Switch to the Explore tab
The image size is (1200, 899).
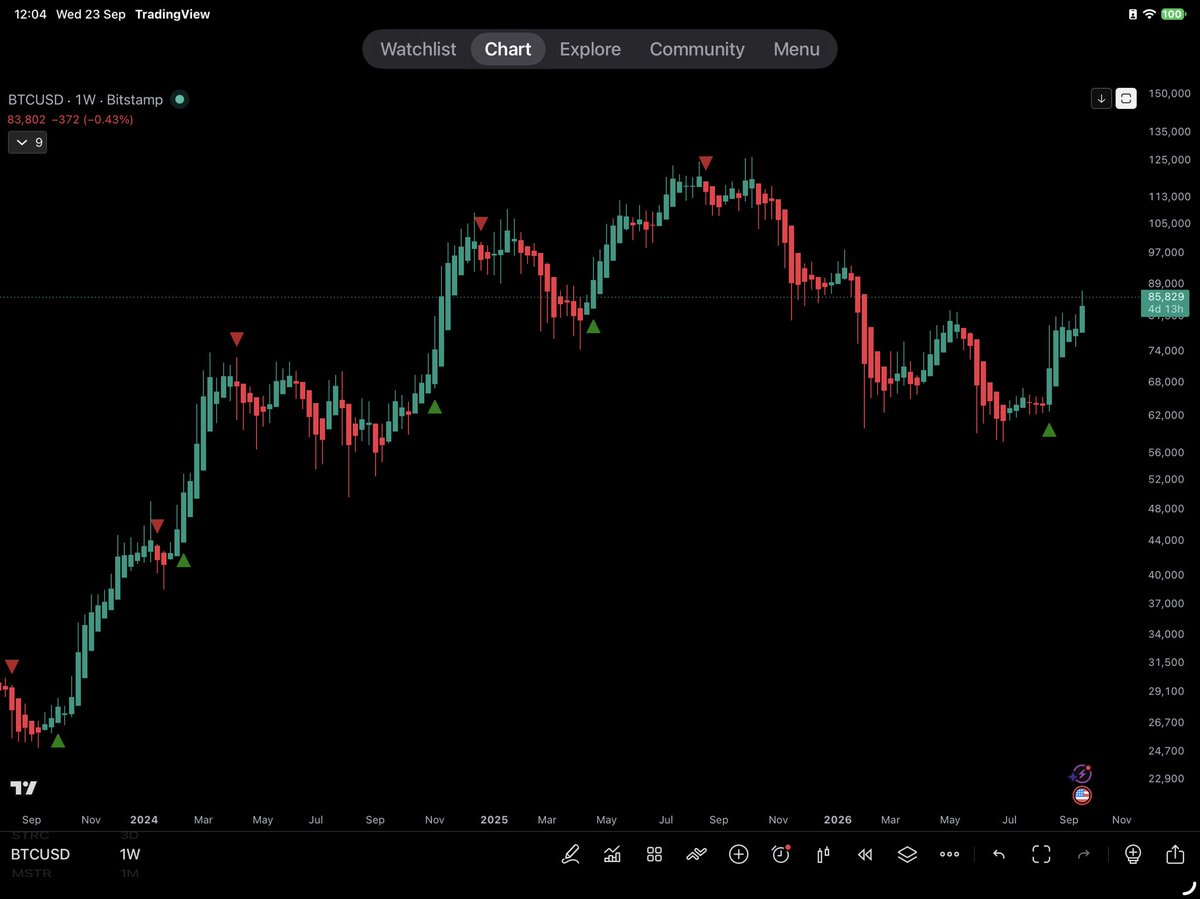590,49
